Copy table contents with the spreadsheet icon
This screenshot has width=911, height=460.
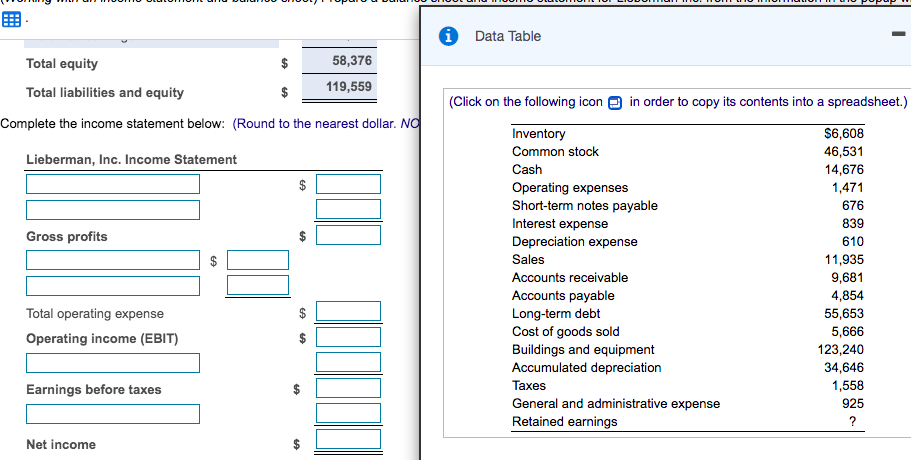pos(615,103)
